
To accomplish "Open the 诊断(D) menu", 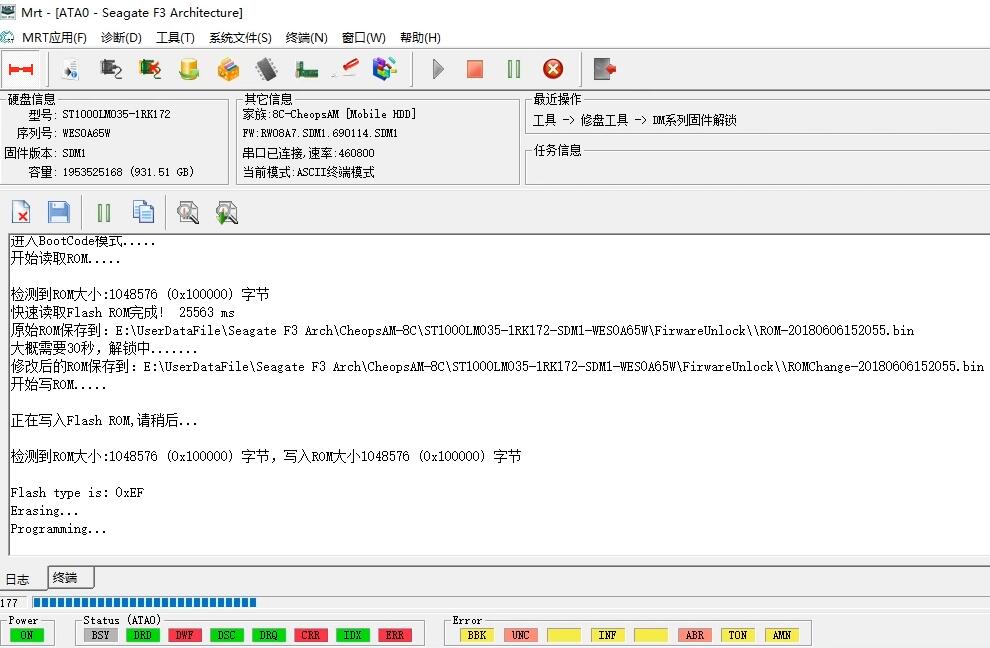I will pyautogui.click(x=121, y=38).
